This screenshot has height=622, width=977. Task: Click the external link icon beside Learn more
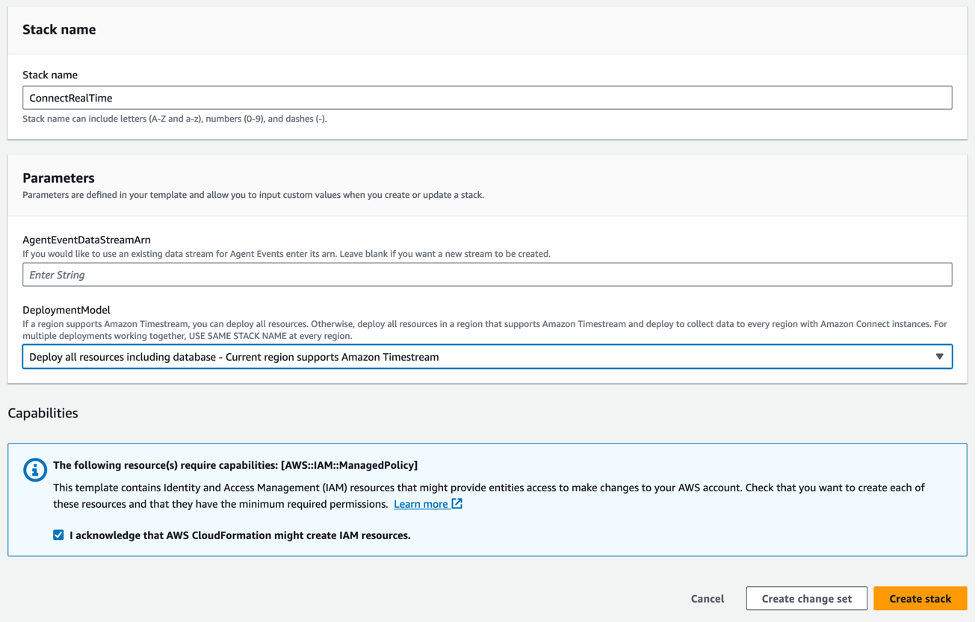click(x=457, y=504)
